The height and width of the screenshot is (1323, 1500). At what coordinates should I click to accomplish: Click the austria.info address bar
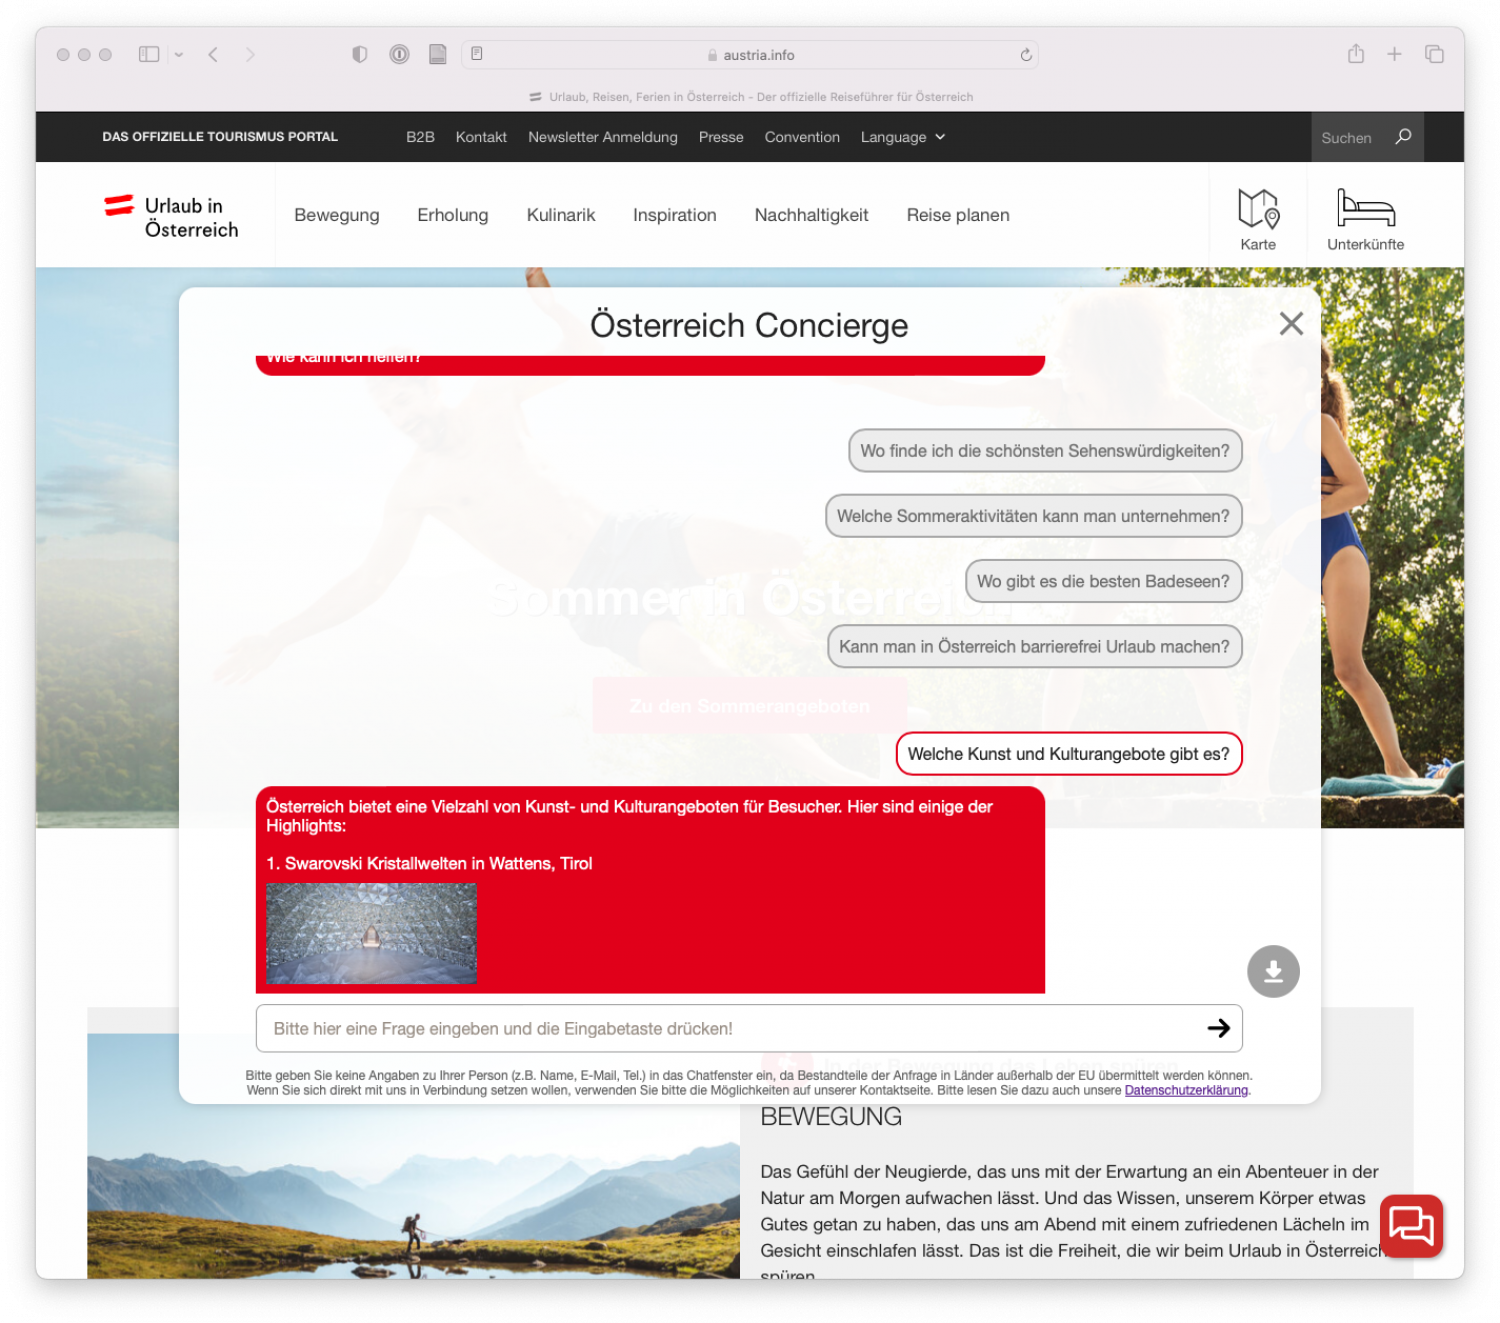coord(750,55)
